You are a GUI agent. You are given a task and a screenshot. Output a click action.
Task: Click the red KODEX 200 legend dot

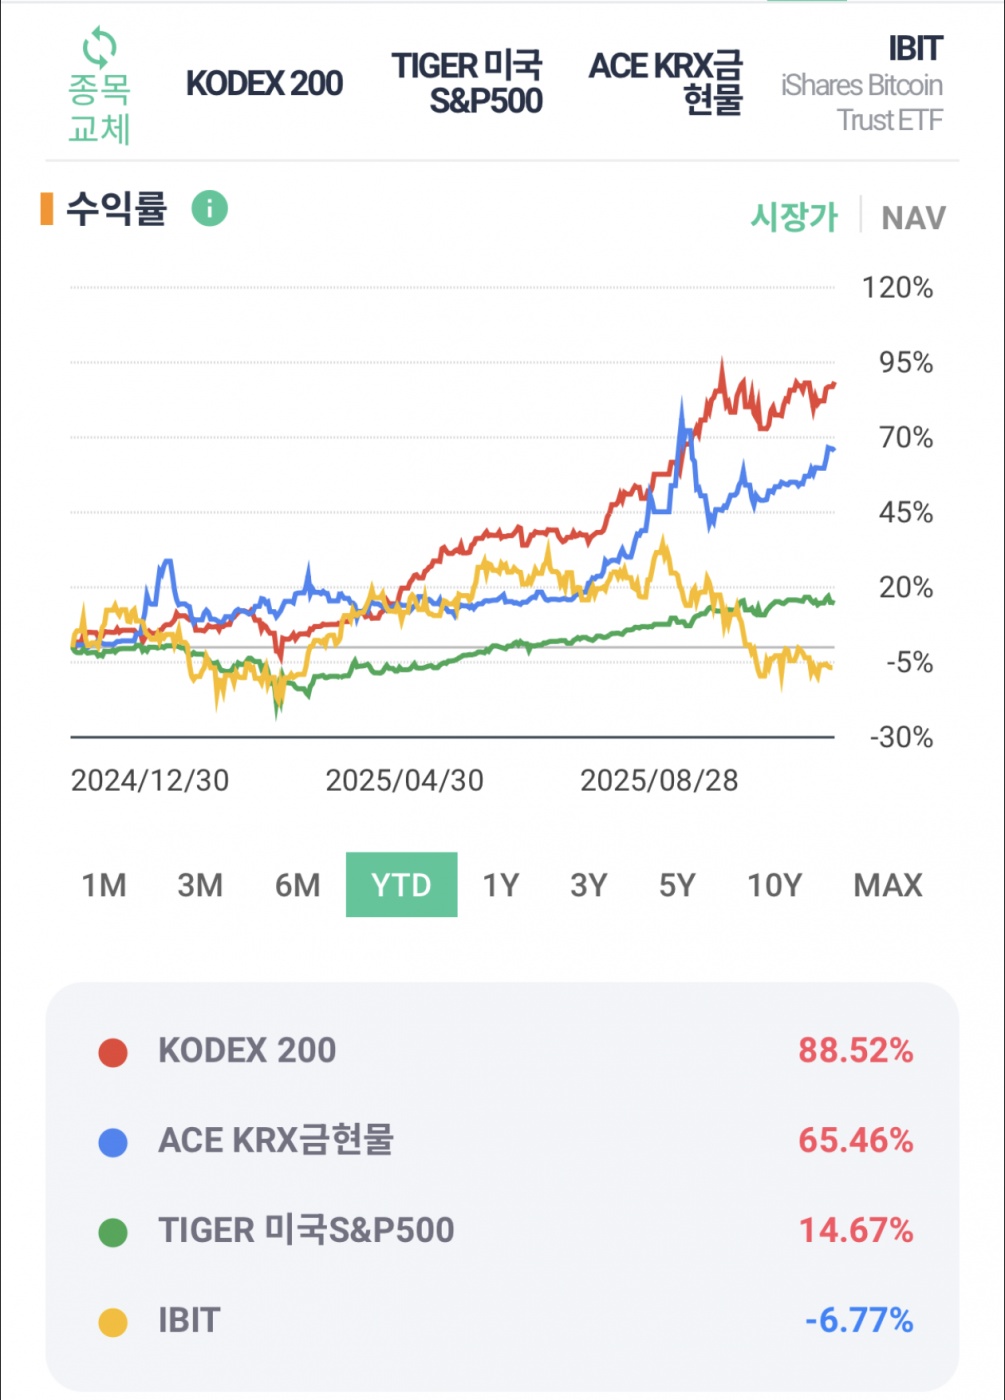pyautogui.click(x=113, y=1052)
